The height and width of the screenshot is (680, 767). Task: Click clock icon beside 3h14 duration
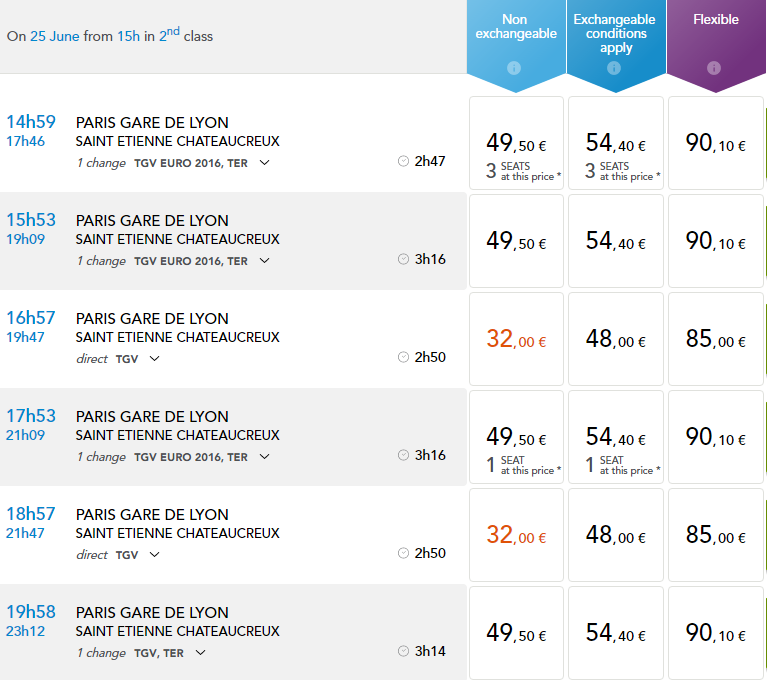[403, 651]
